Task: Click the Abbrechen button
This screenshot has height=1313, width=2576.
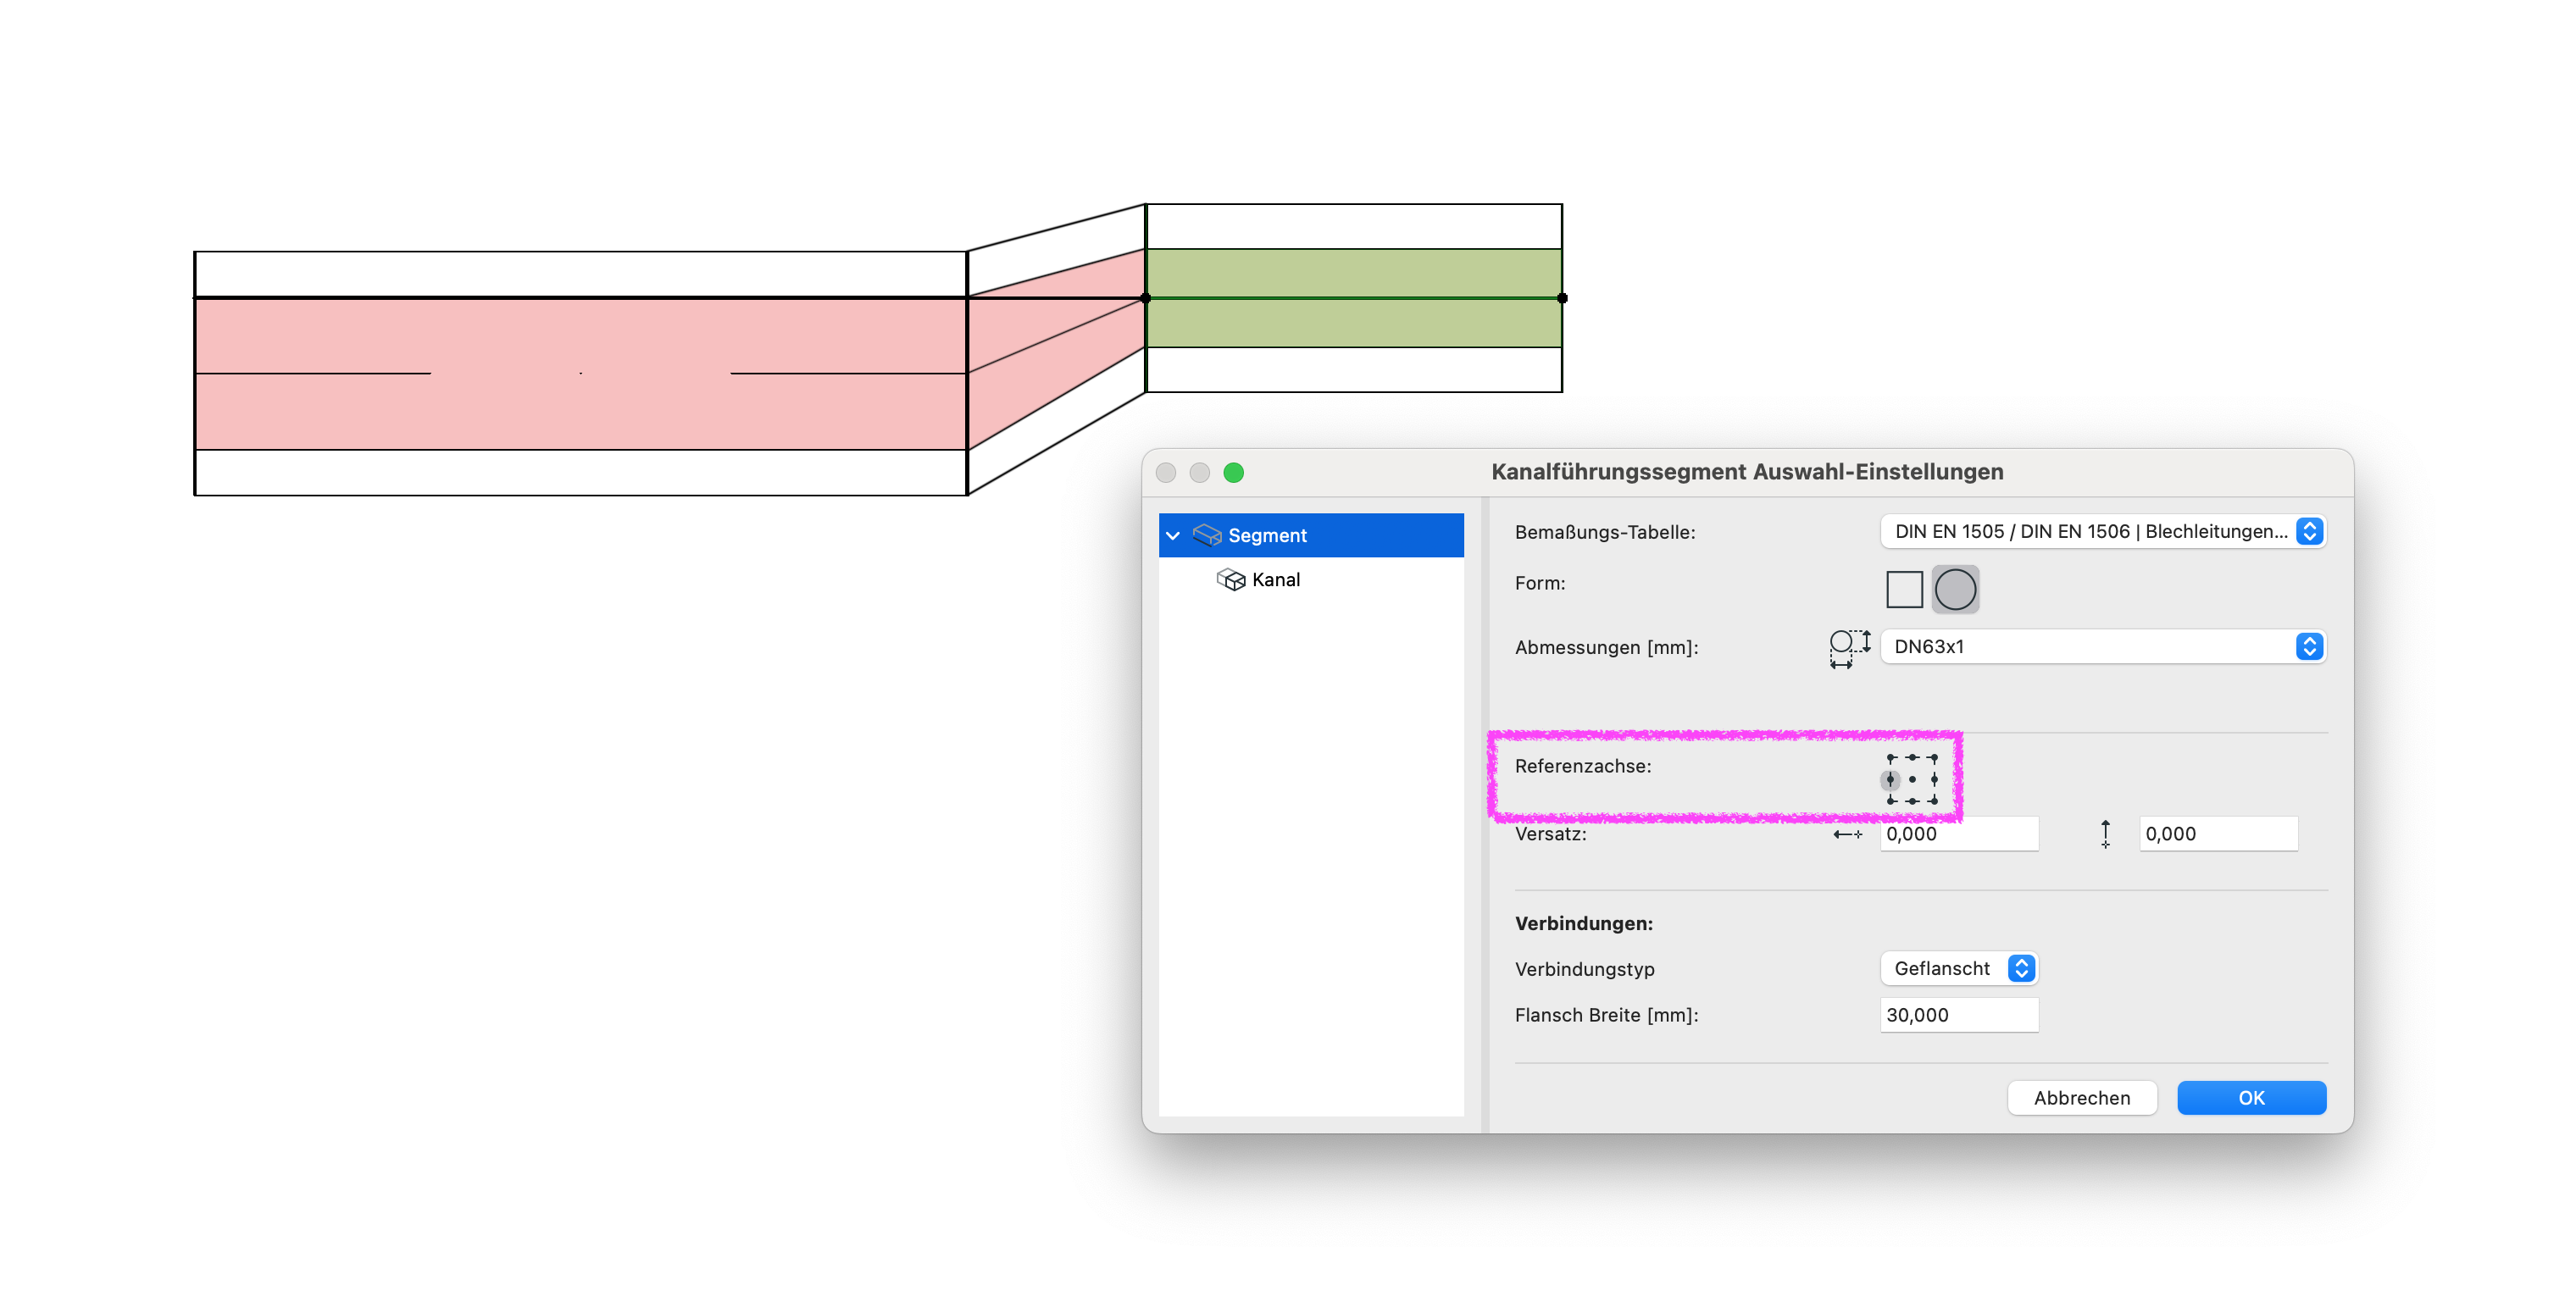Action: [2082, 1098]
